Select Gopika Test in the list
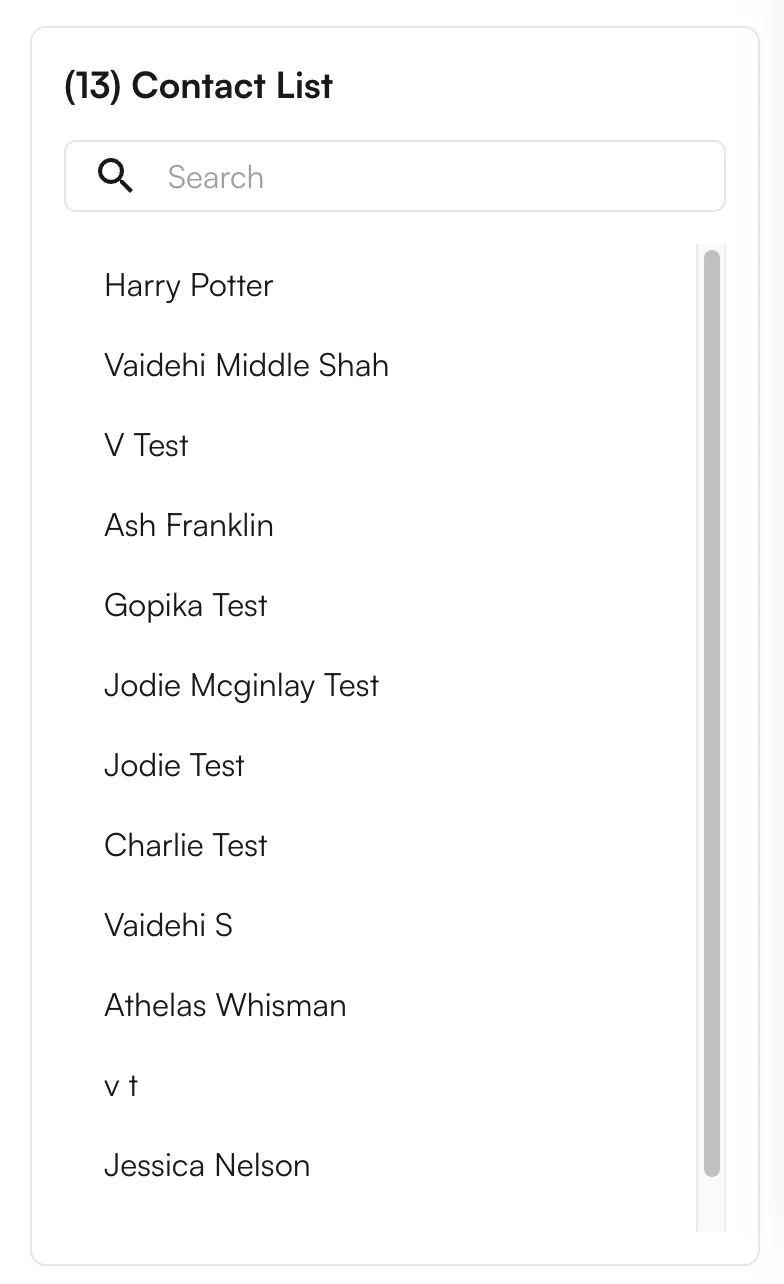This screenshot has width=784, height=1284. click(186, 605)
